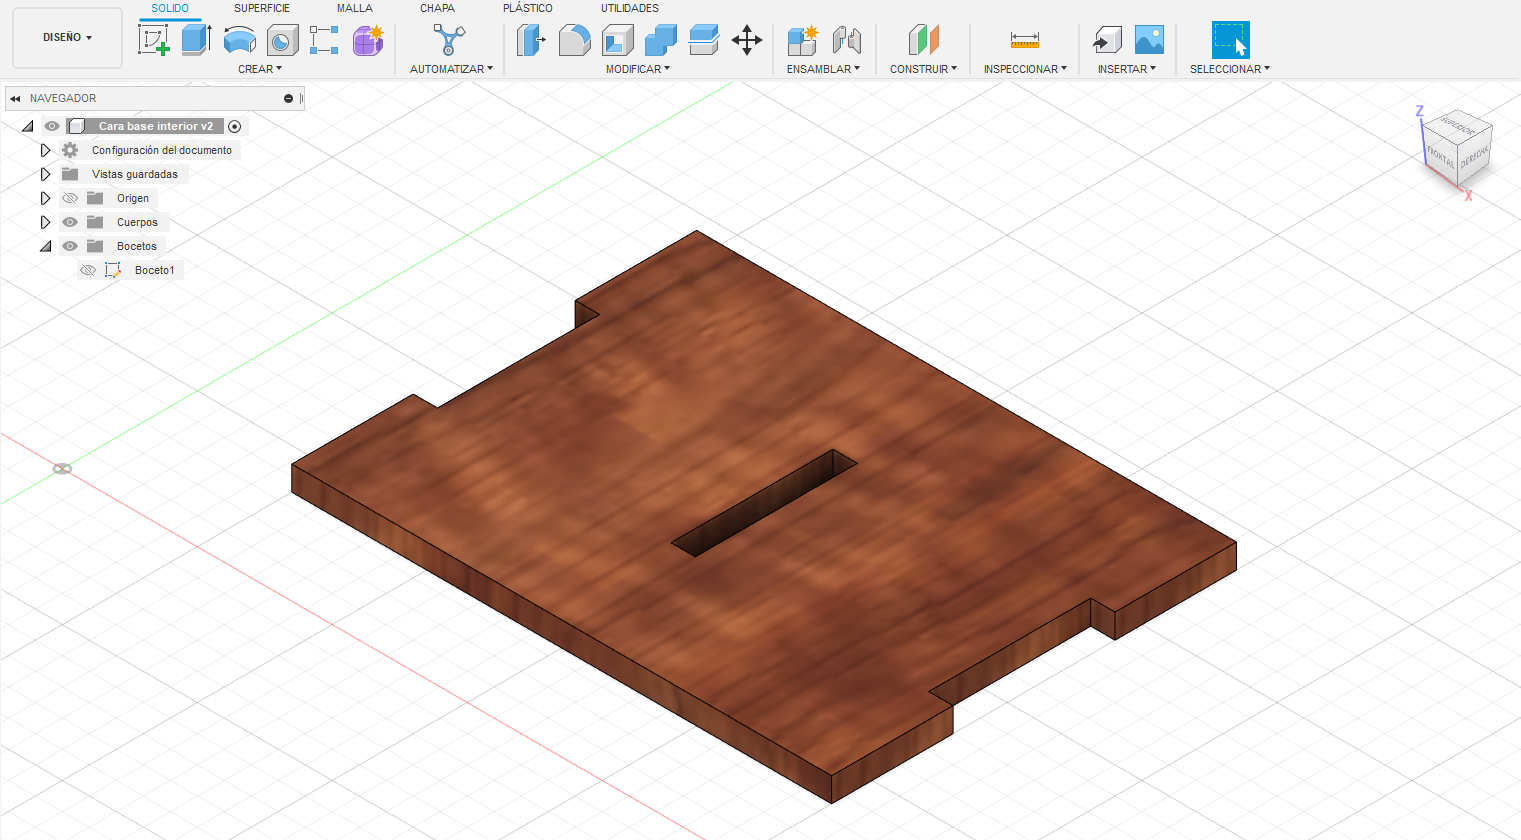This screenshot has width=1521, height=840.
Task: Click the sketch icon next to Boceto1
Action: click(113, 270)
